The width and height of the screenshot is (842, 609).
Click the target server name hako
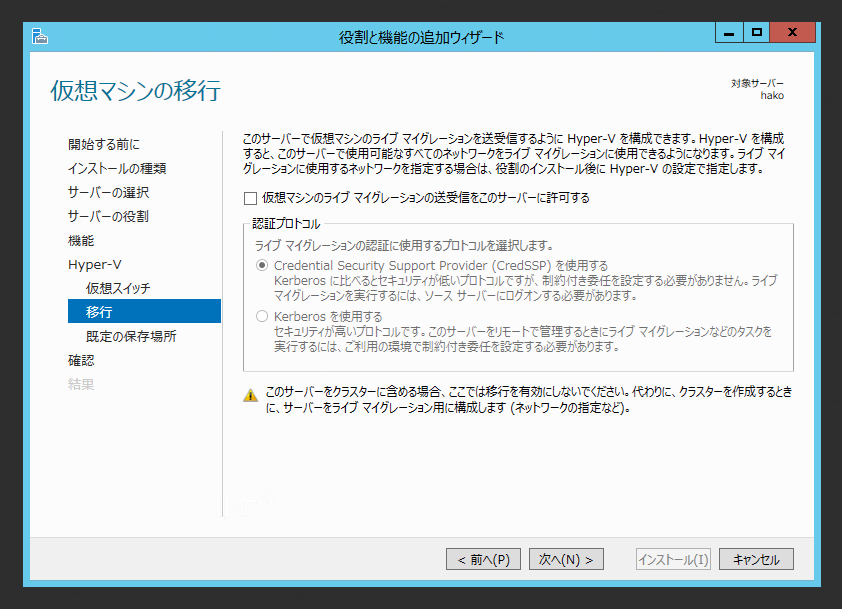tap(772, 96)
